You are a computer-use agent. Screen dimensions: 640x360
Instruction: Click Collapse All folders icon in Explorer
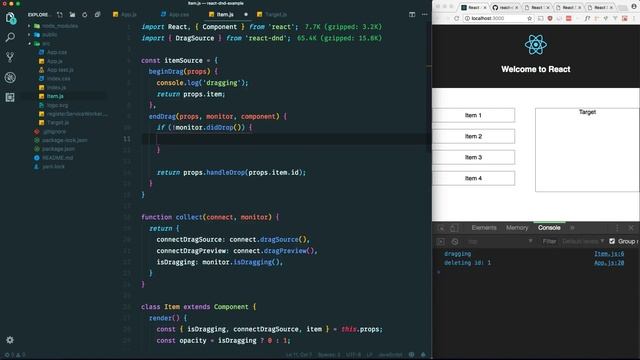(x=97, y=15)
